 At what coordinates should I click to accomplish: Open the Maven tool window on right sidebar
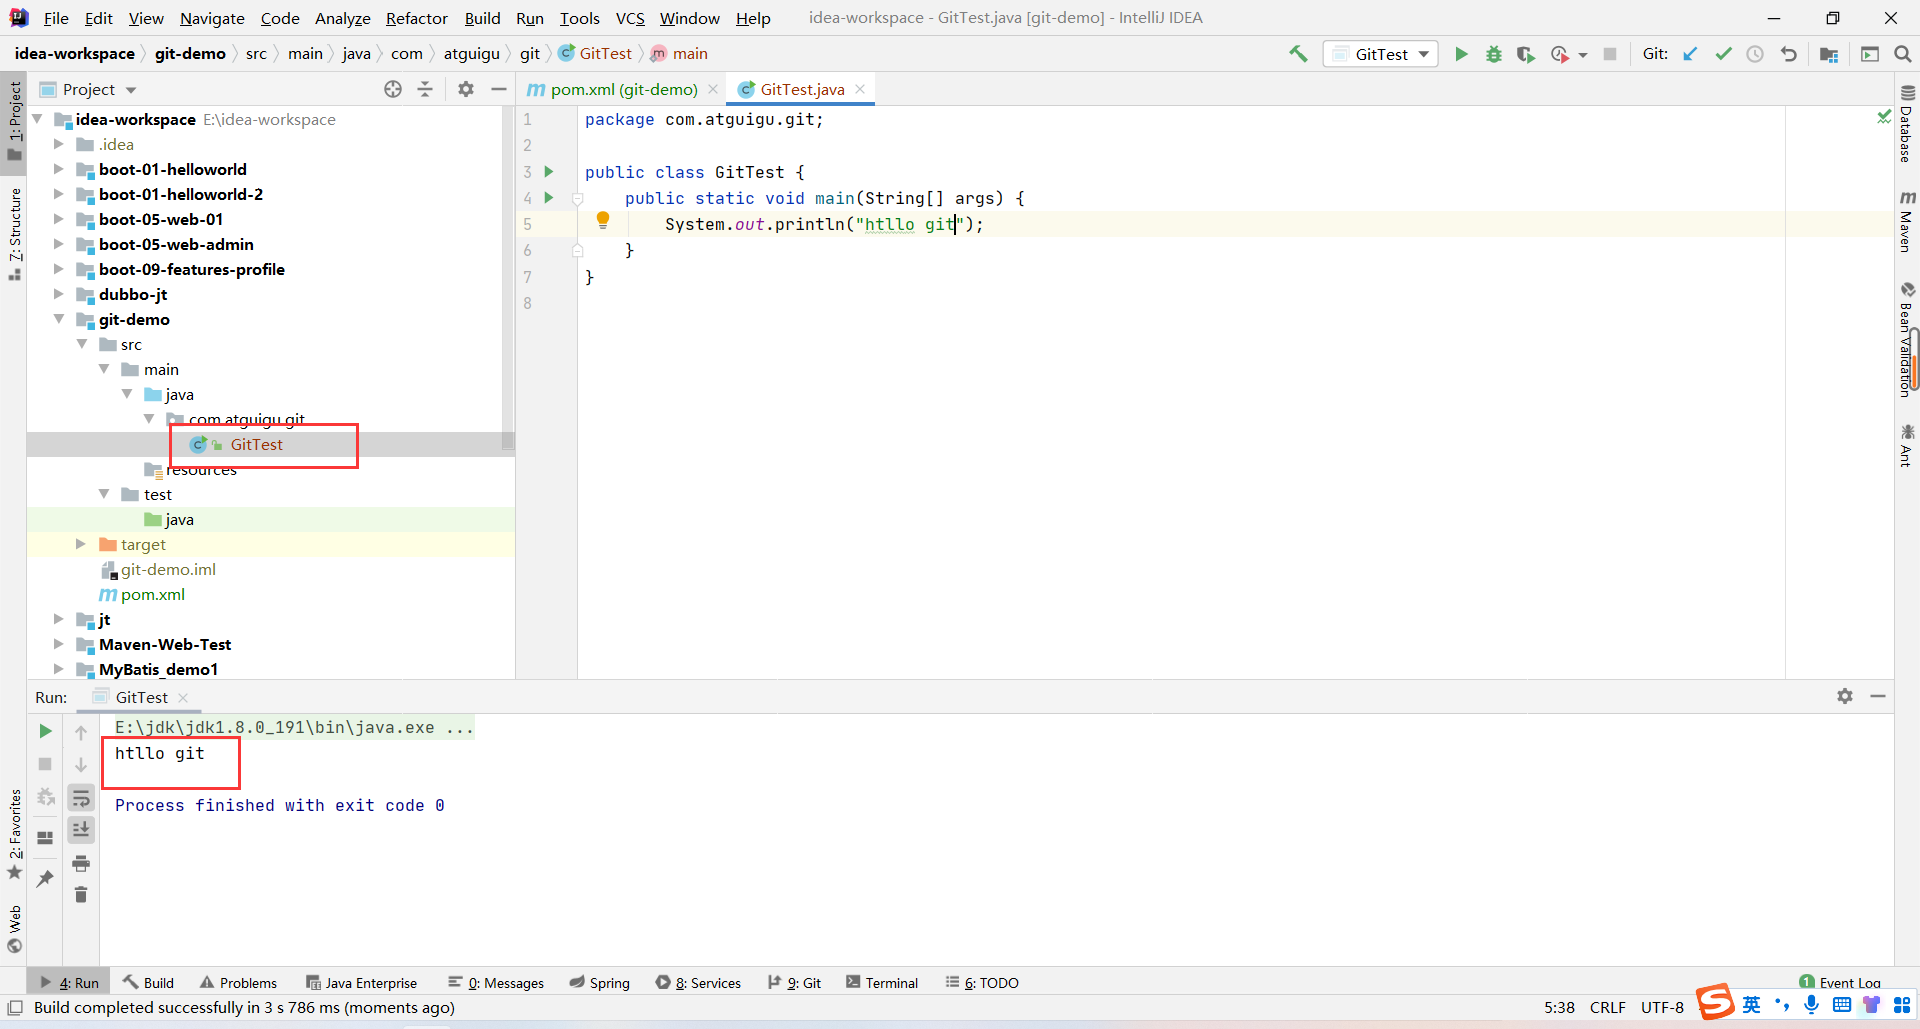tap(1906, 222)
